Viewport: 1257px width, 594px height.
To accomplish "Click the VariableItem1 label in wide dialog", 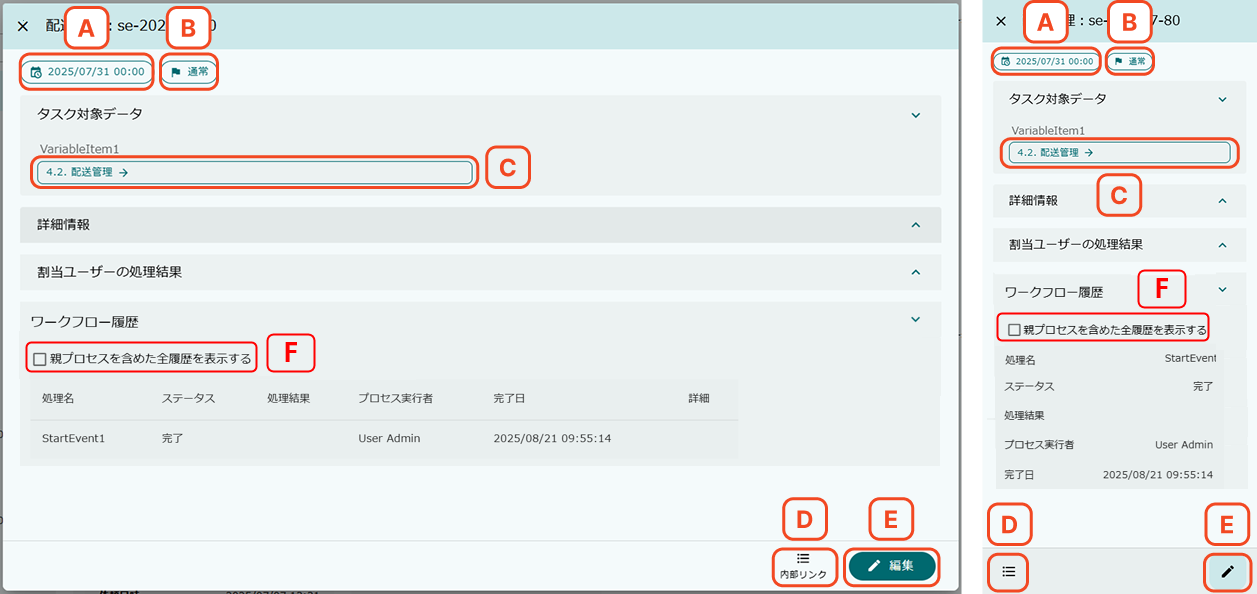I will 79,149.
